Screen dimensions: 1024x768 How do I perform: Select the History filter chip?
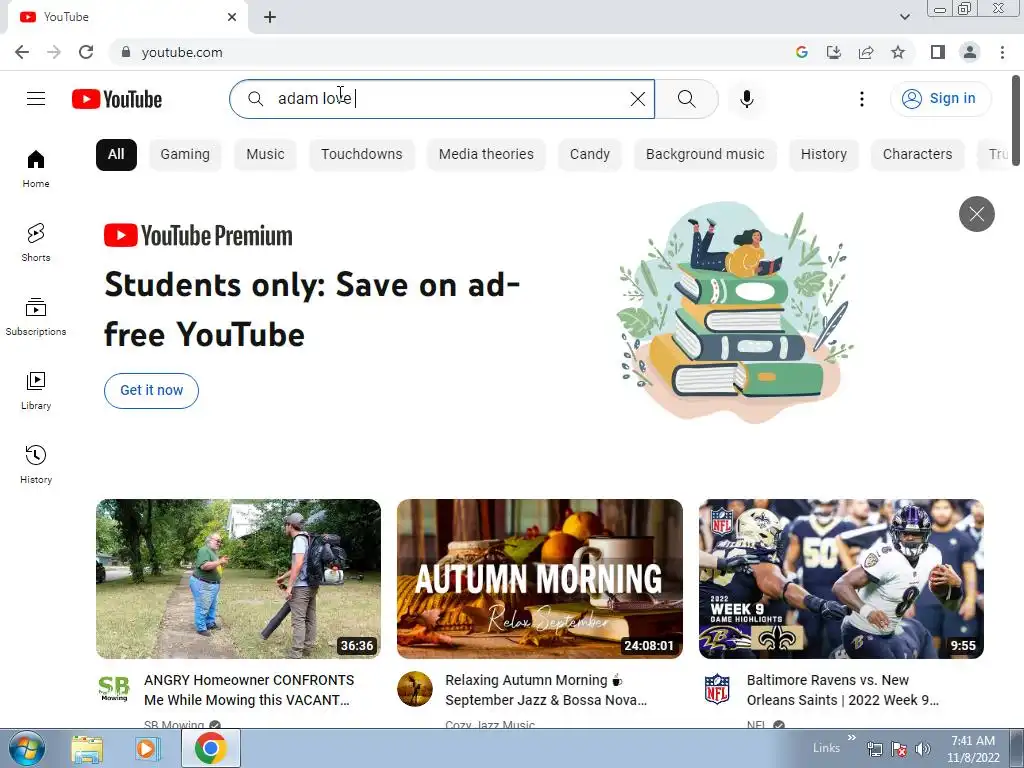tap(824, 154)
